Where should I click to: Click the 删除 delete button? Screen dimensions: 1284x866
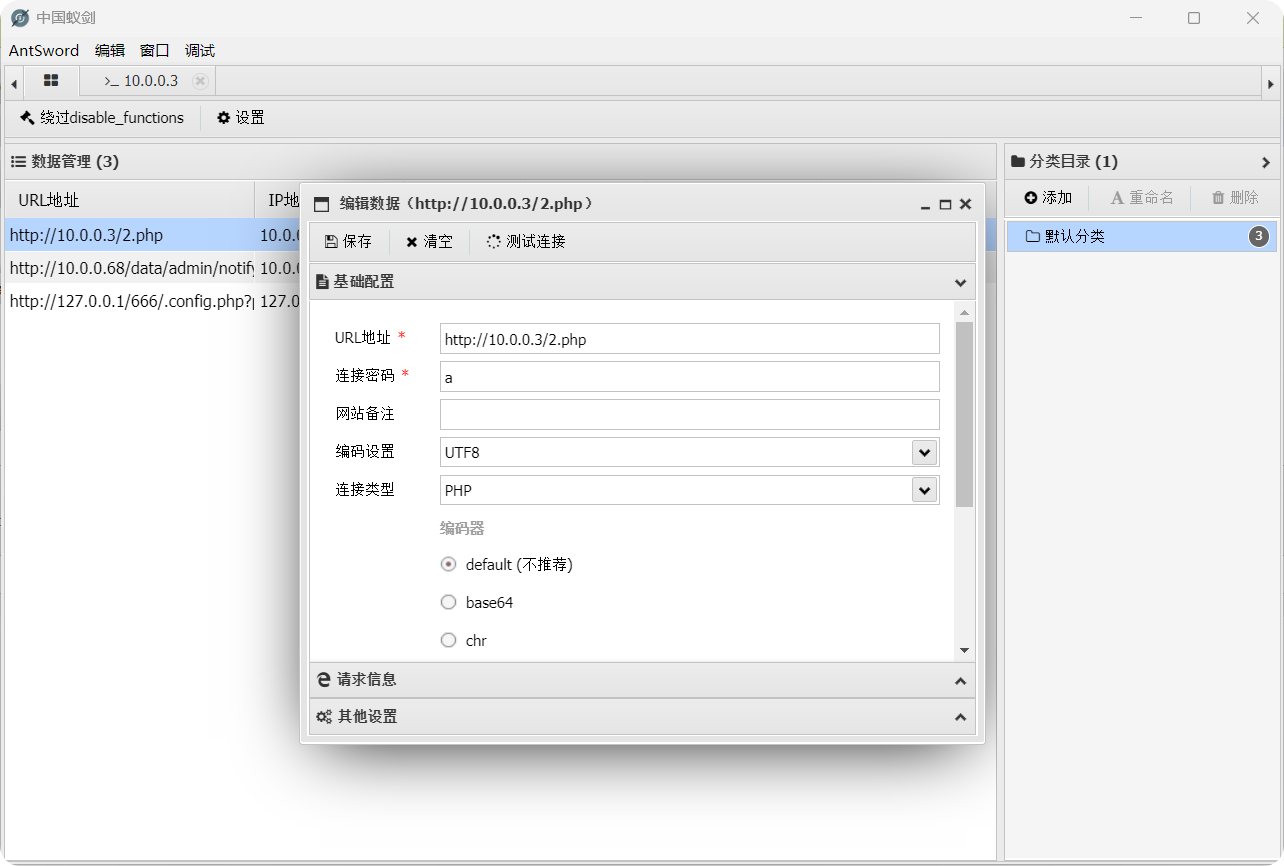pyautogui.click(x=1235, y=198)
